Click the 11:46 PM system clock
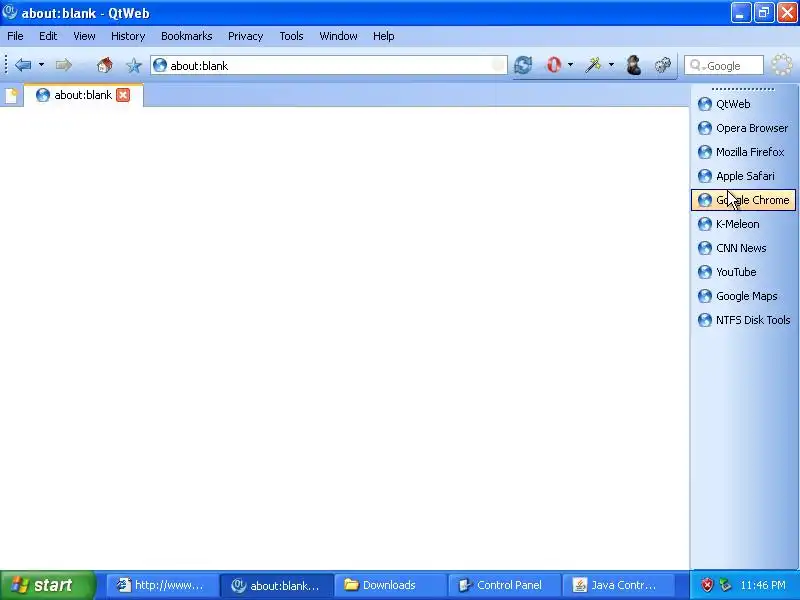The width and height of the screenshot is (800, 600). (763, 585)
